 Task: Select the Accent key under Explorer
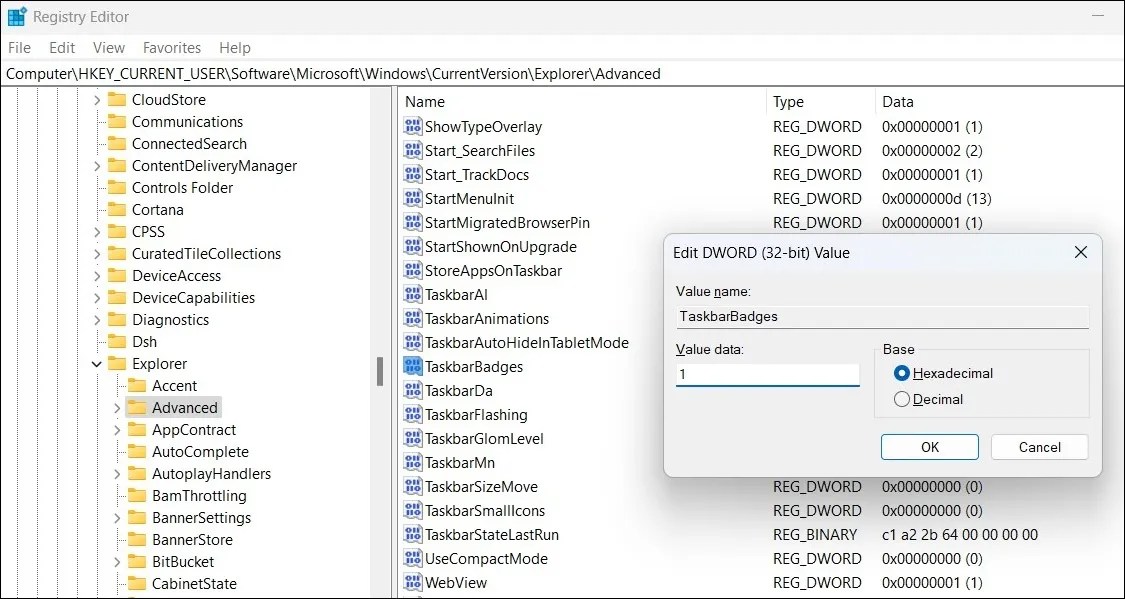coord(174,386)
